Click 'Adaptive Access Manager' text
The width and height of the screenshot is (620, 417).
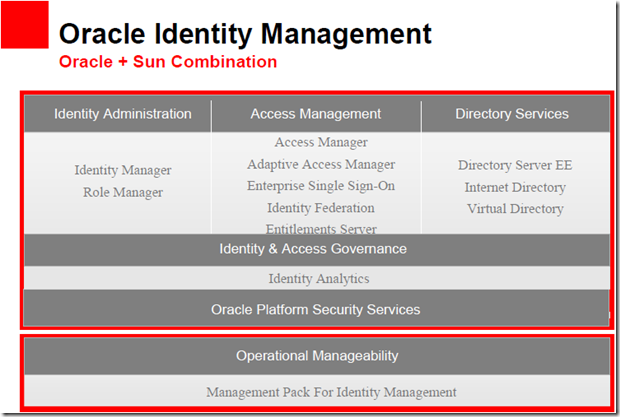(x=321, y=164)
